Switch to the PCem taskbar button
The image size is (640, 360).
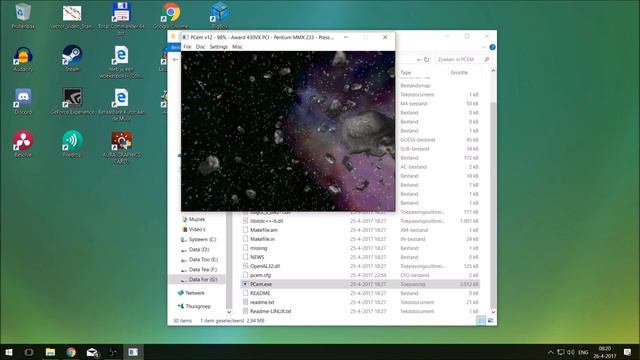pos(133,352)
